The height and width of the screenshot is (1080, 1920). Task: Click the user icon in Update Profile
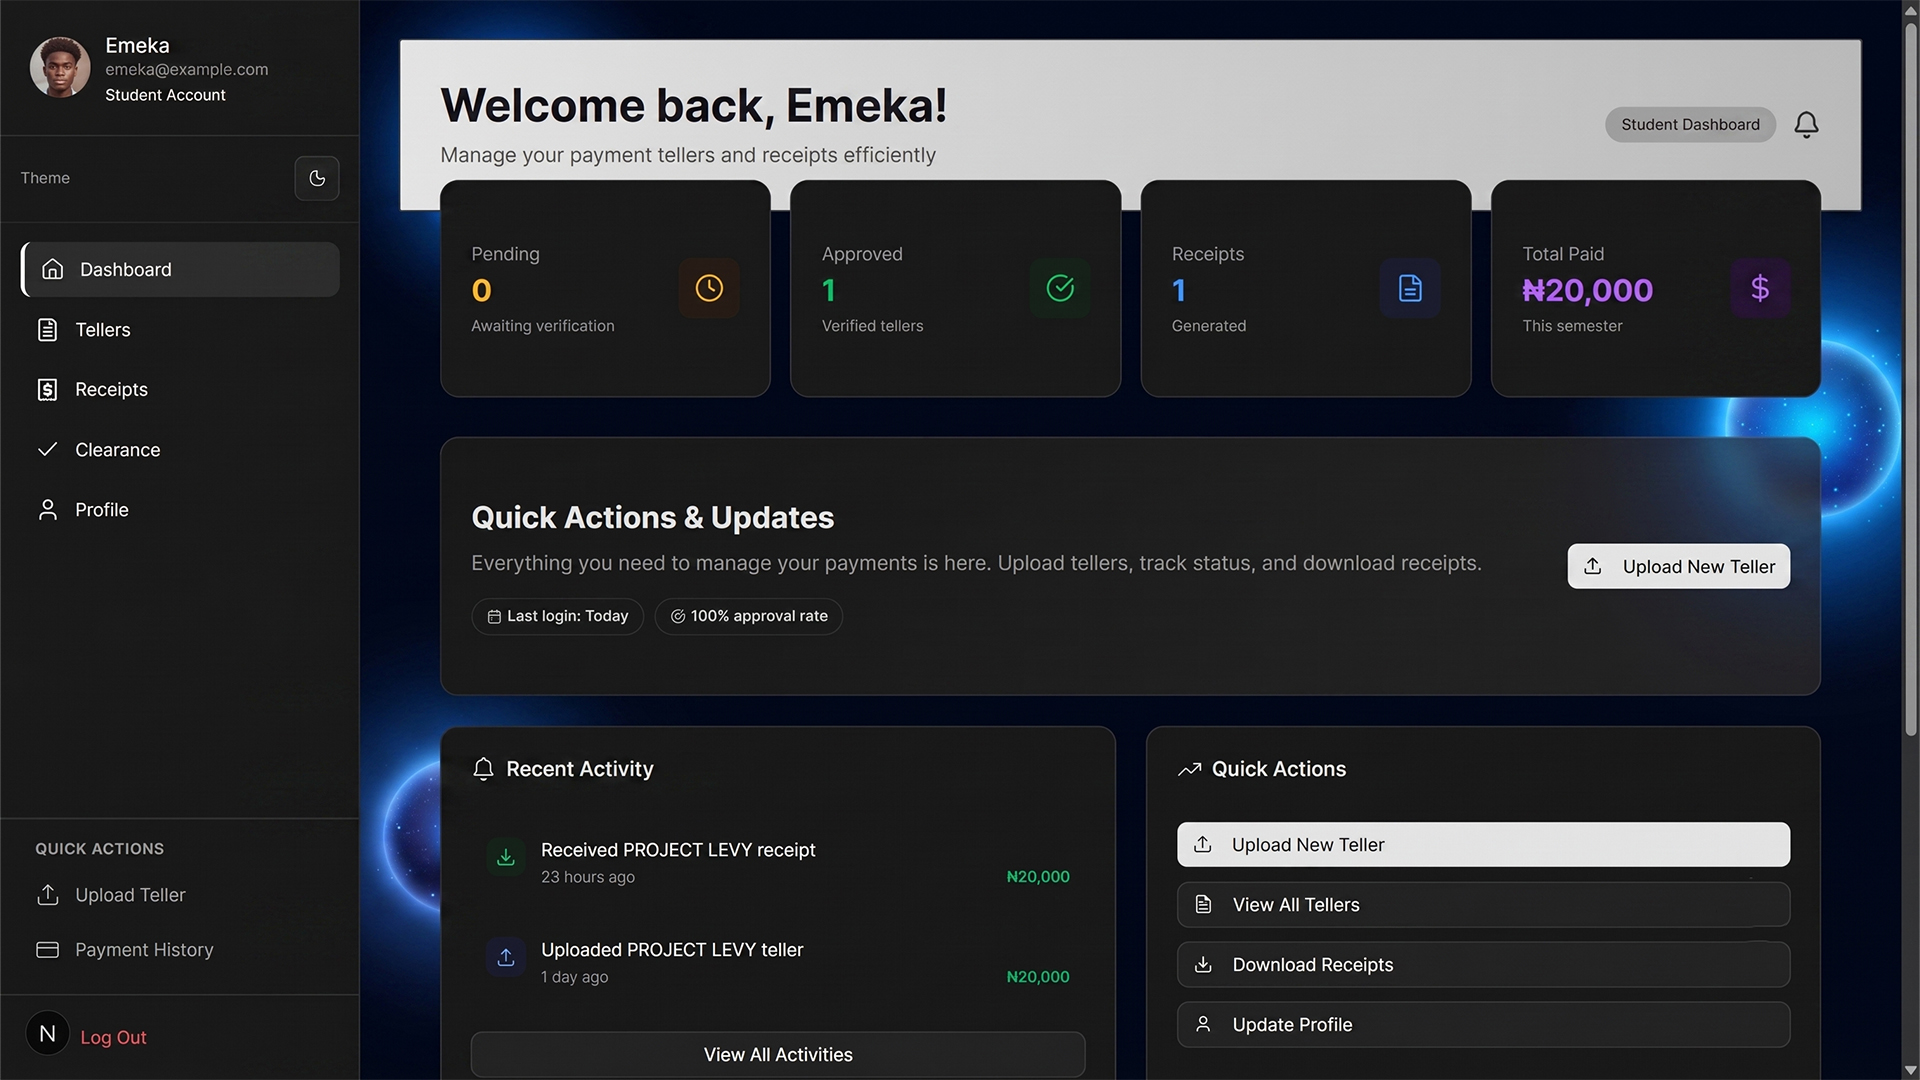coord(1203,1025)
